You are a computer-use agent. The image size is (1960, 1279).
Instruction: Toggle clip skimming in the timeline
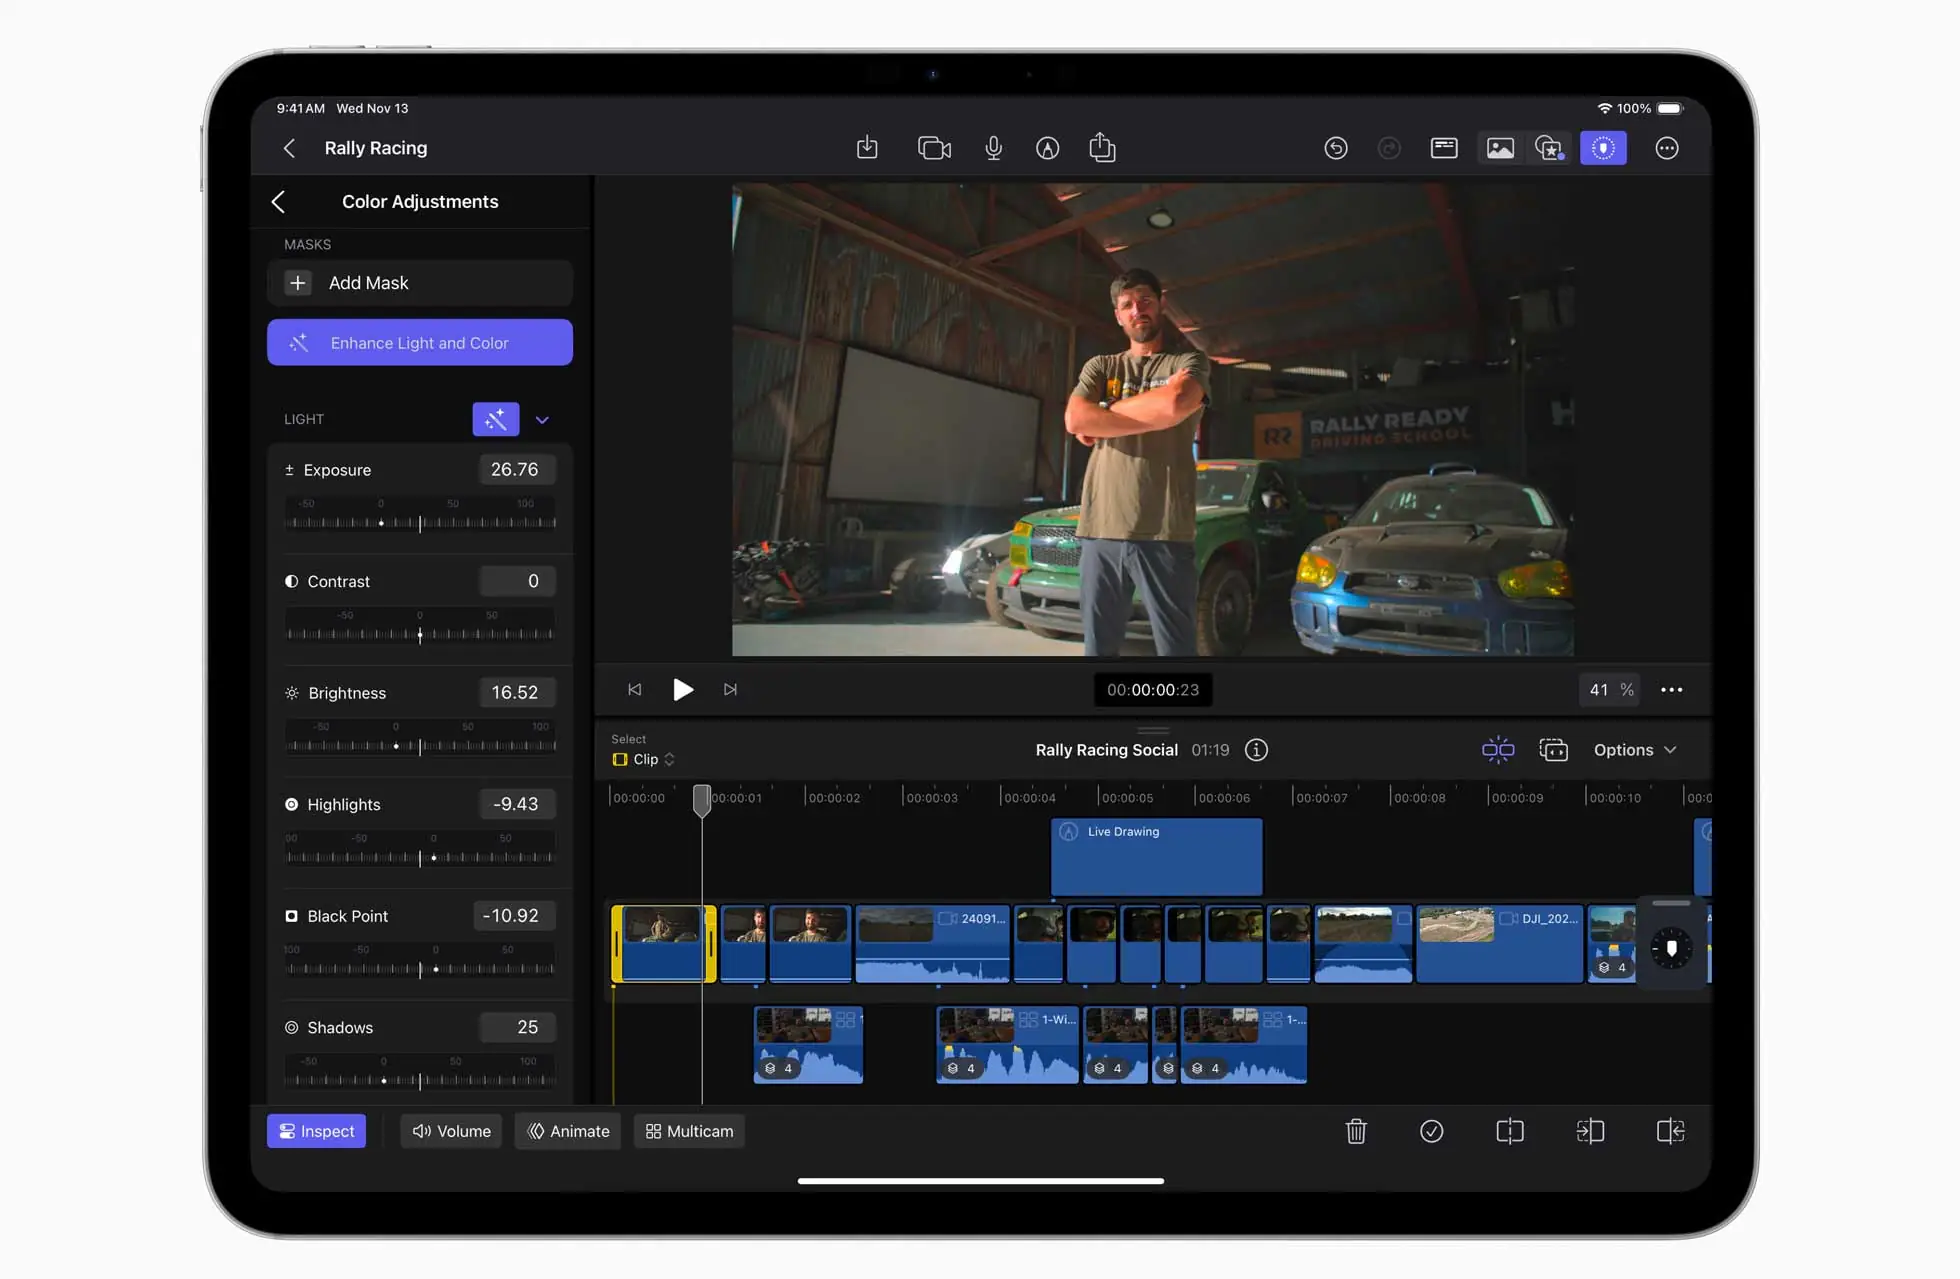click(1497, 749)
